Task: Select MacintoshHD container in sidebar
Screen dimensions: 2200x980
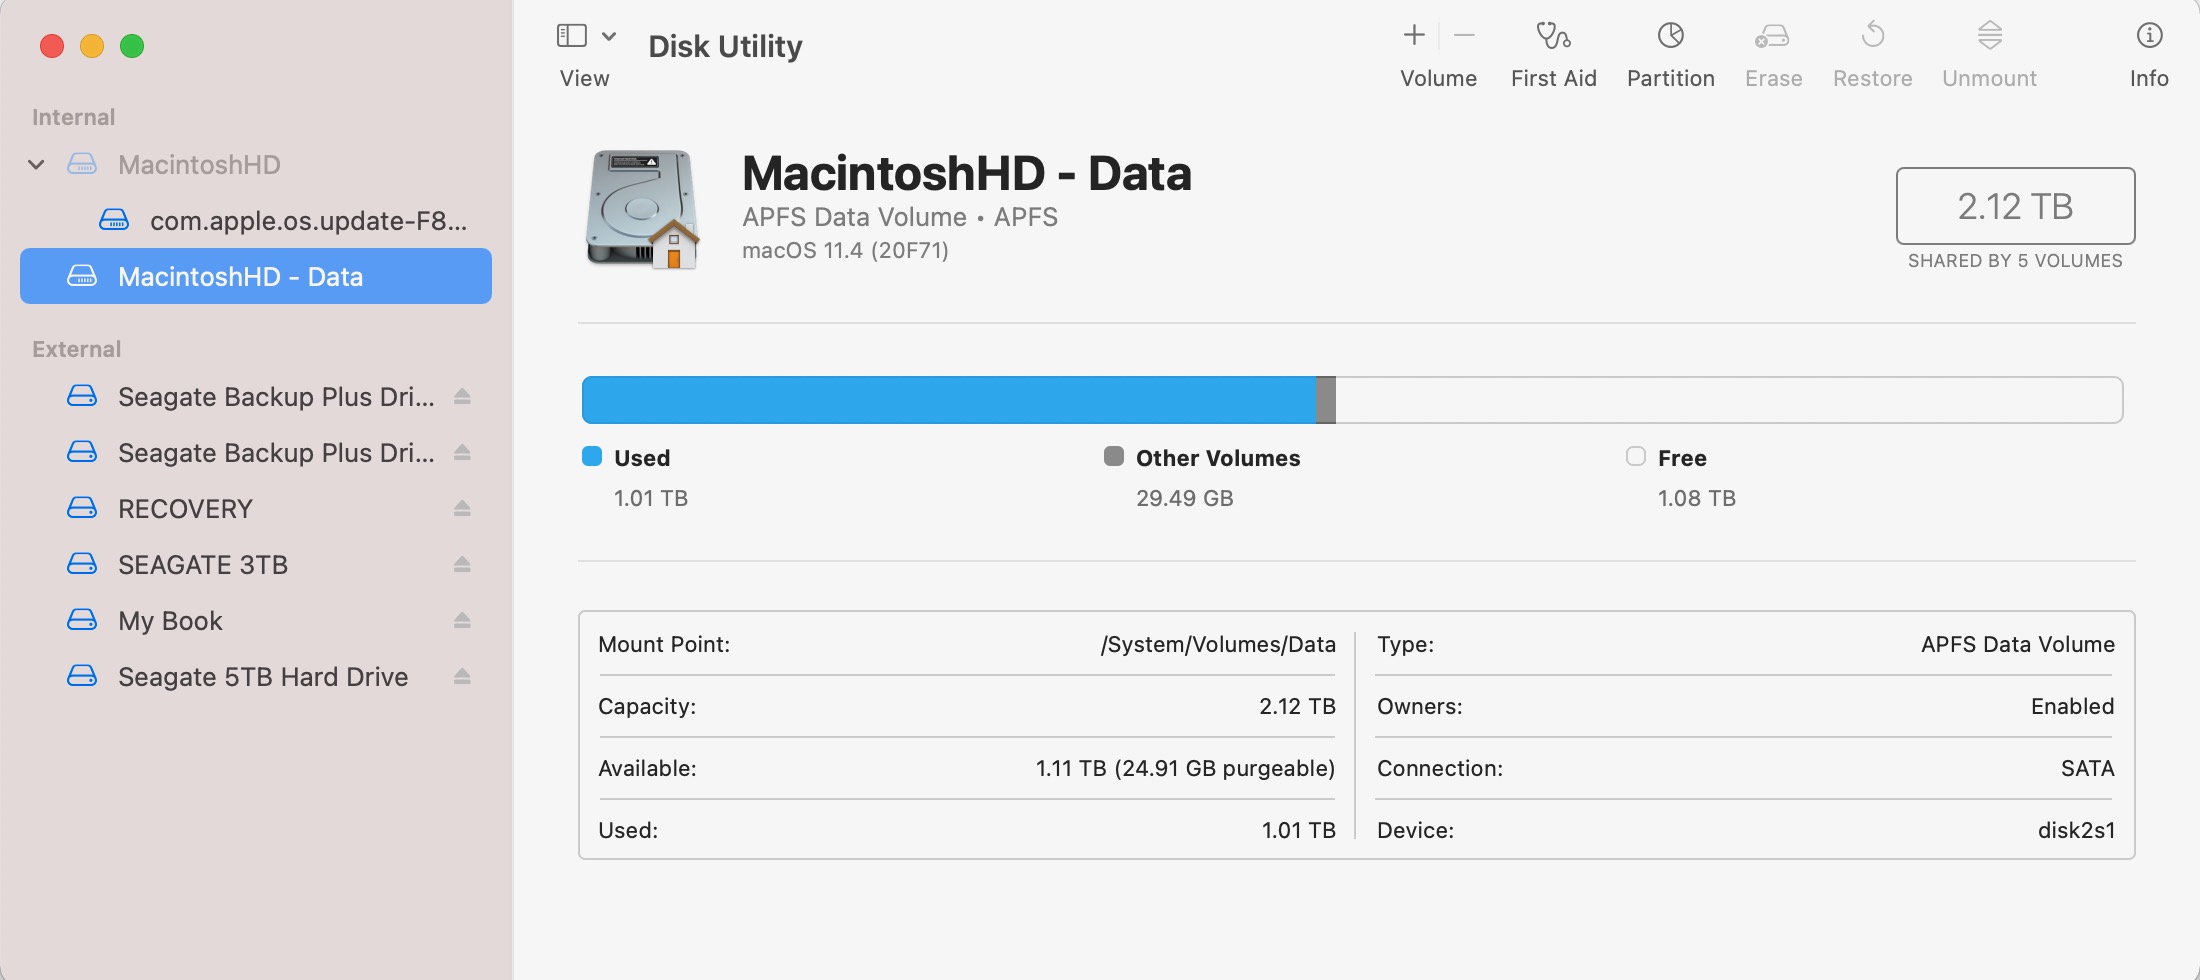Action: (258, 164)
